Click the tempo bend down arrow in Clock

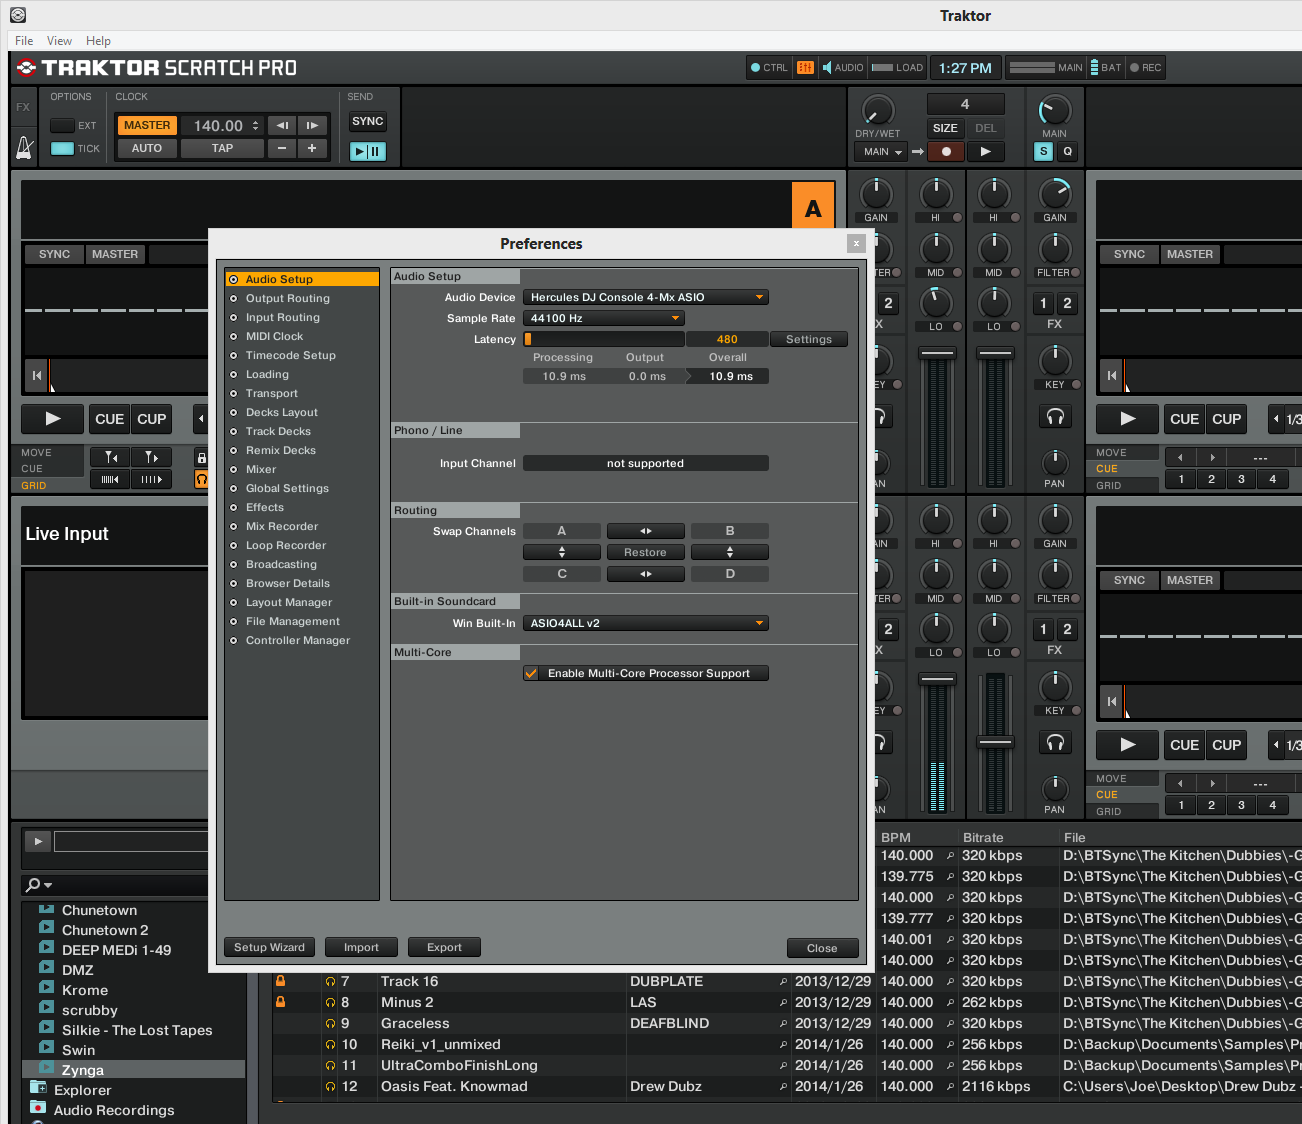pos(282,125)
